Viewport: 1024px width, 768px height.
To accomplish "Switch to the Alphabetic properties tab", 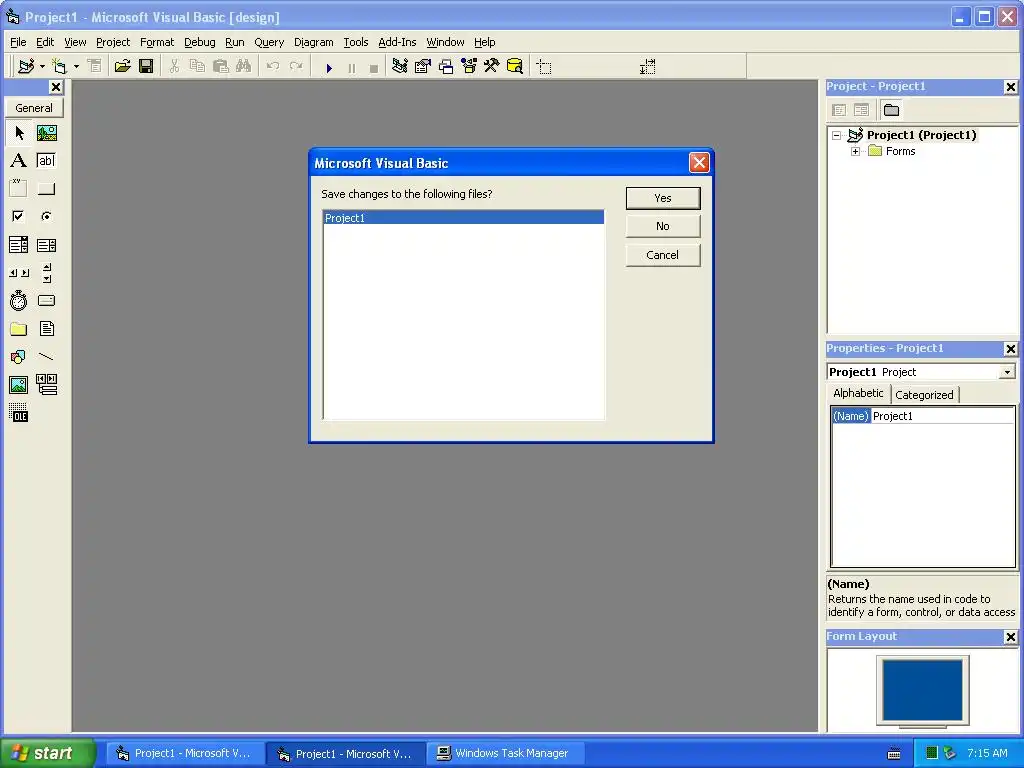I will point(858,393).
